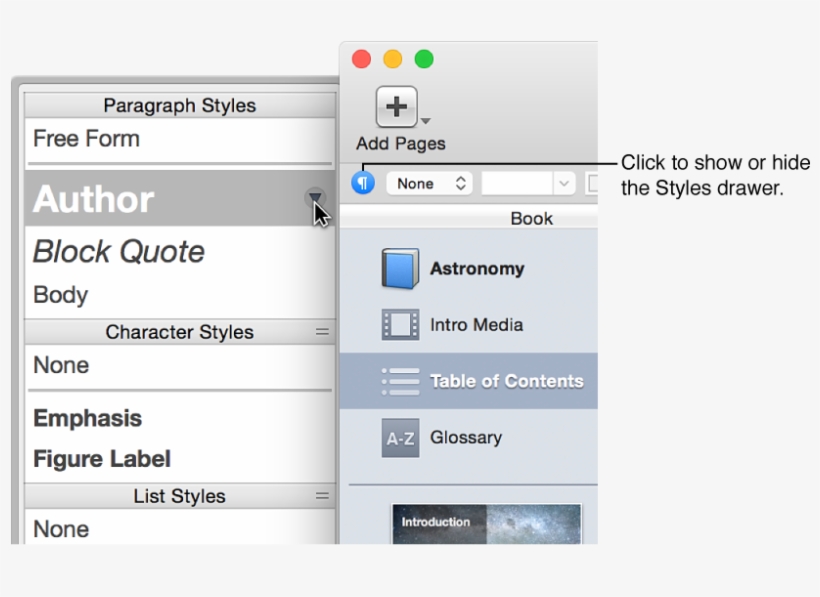Open the Author style options arrow

(x=314, y=198)
